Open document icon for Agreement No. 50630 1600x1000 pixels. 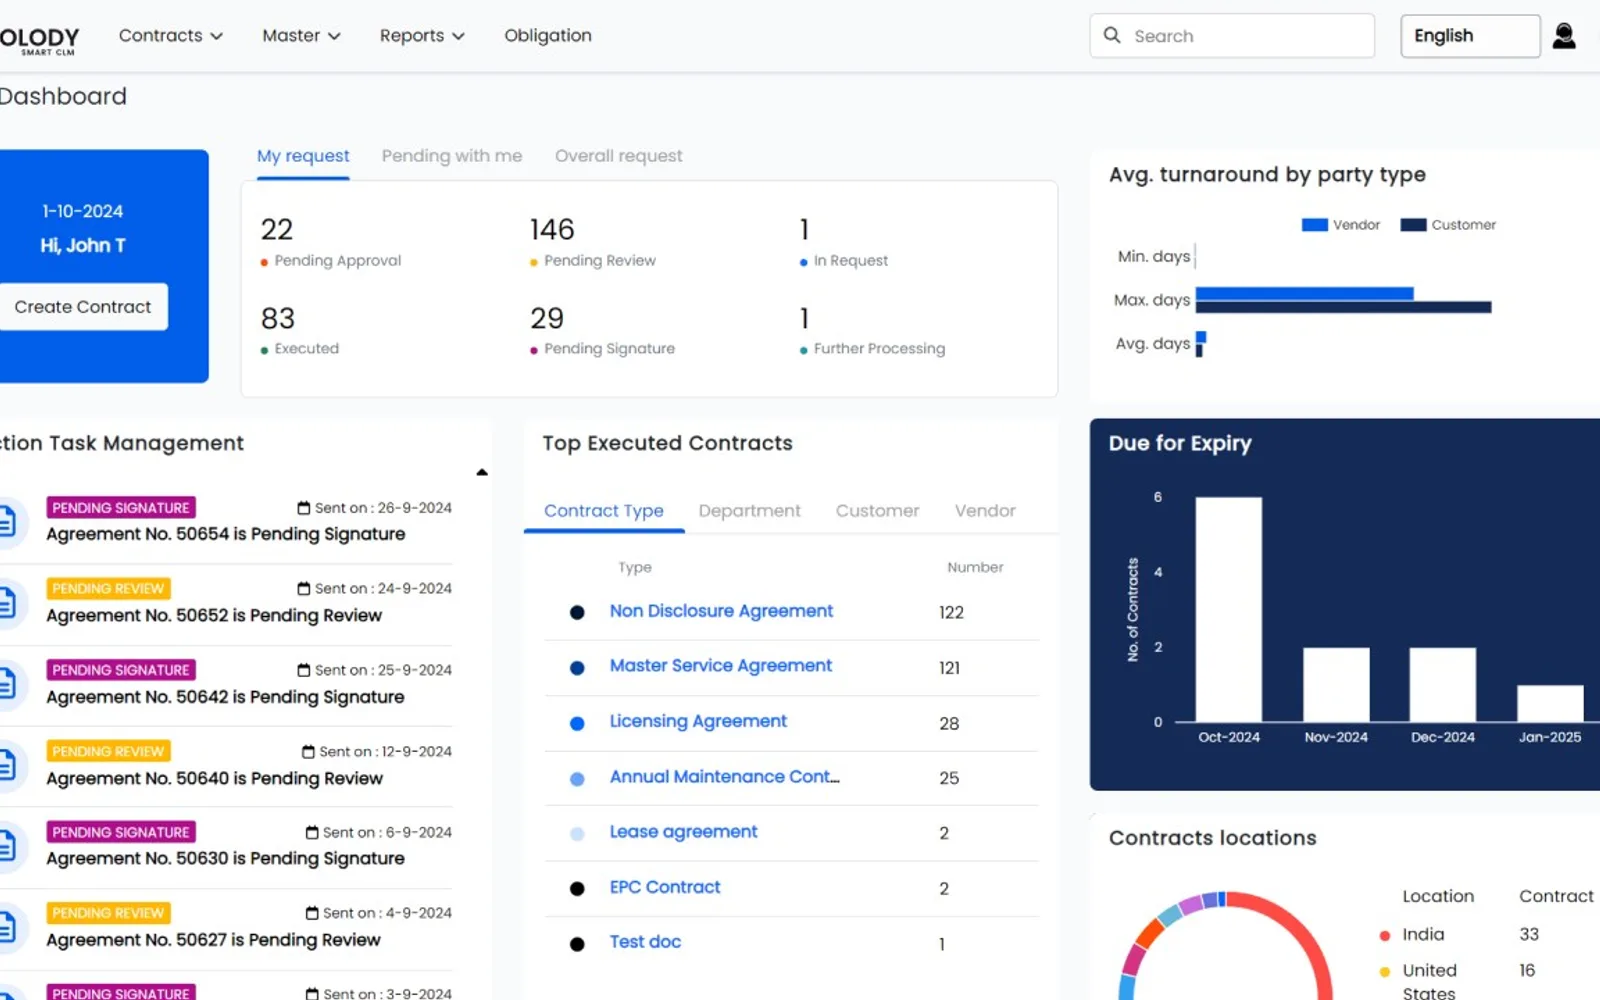pos(7,846)
